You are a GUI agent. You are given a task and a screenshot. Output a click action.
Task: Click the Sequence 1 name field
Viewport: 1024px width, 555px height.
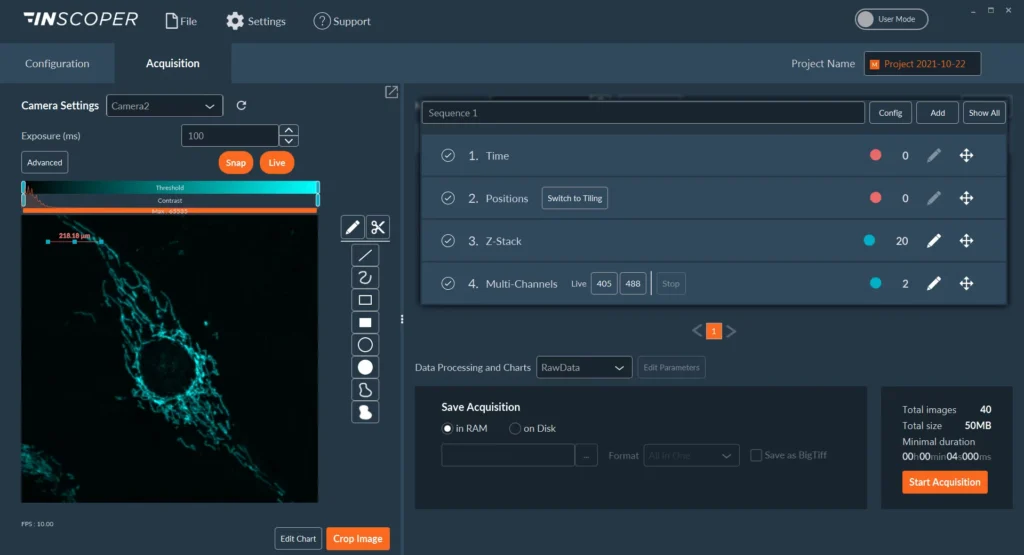pyautogui.click(x=642, y=113)
